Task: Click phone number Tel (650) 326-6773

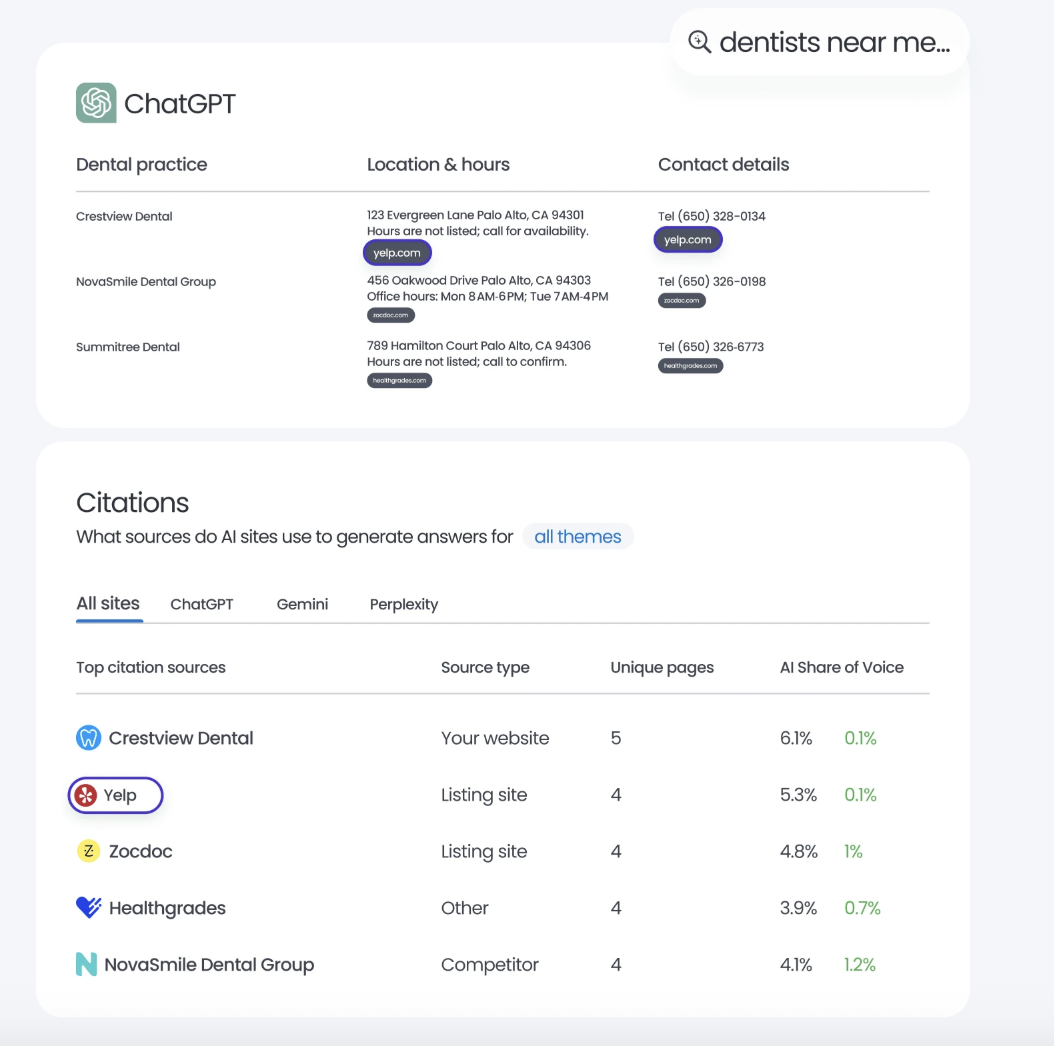Action: [711, 347]
